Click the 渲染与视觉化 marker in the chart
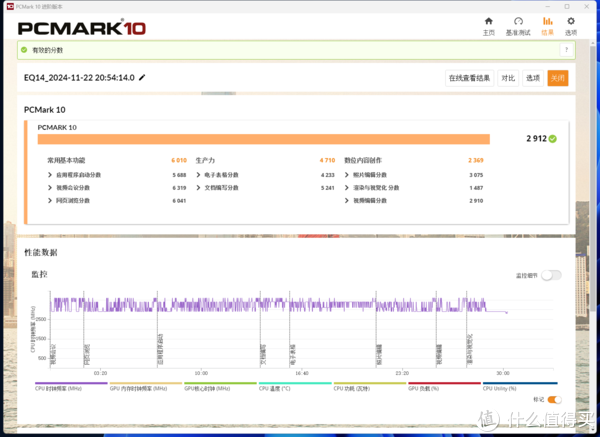Image resolution: width=600 pixels, height=437 pixels. coord(470,349)
